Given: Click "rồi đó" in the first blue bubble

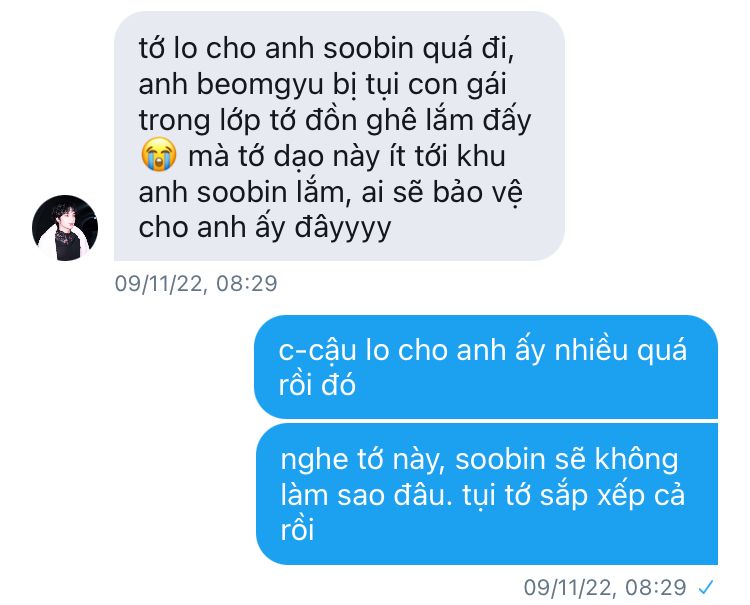Looking at the screenshot, I should (x=317, y=385).
